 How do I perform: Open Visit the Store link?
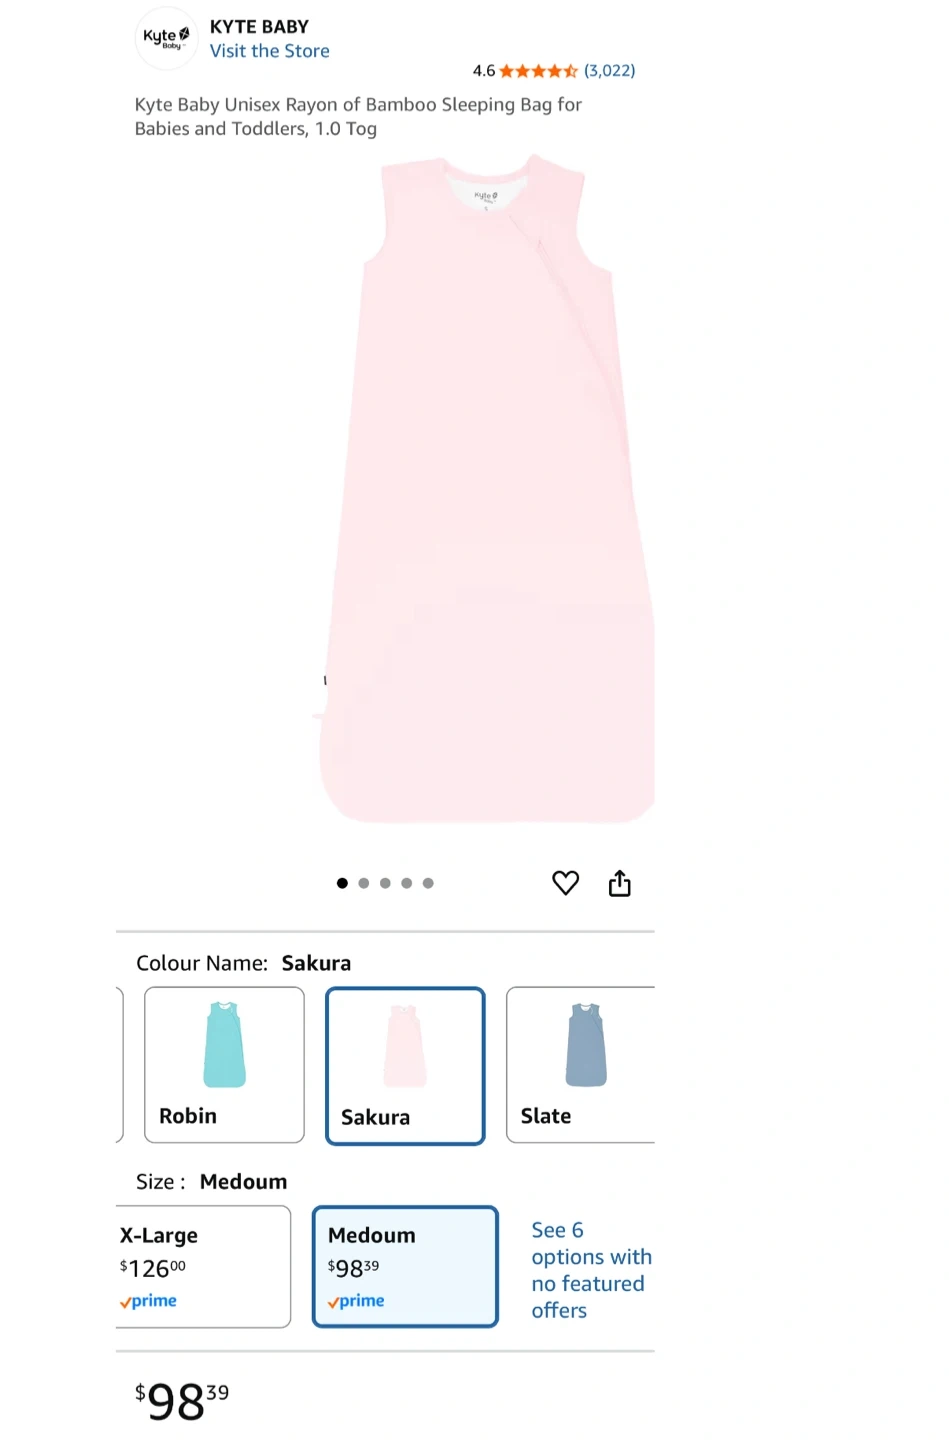pos(269,51)
